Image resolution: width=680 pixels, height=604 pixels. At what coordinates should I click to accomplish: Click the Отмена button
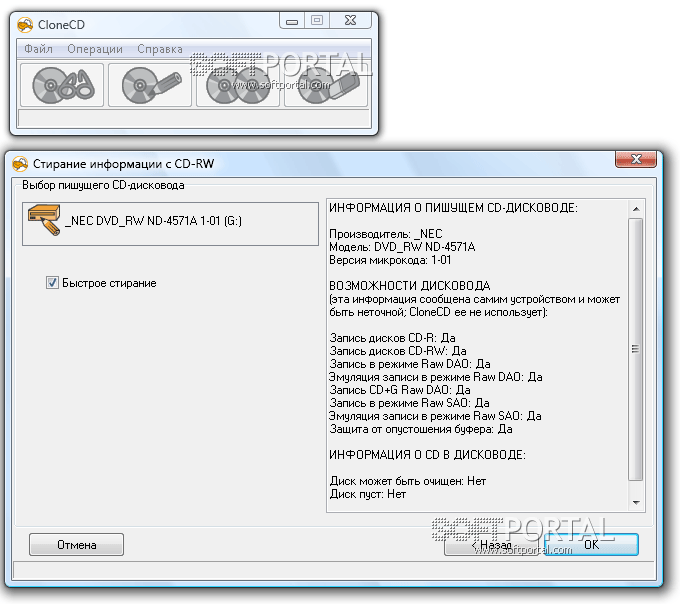76,545
